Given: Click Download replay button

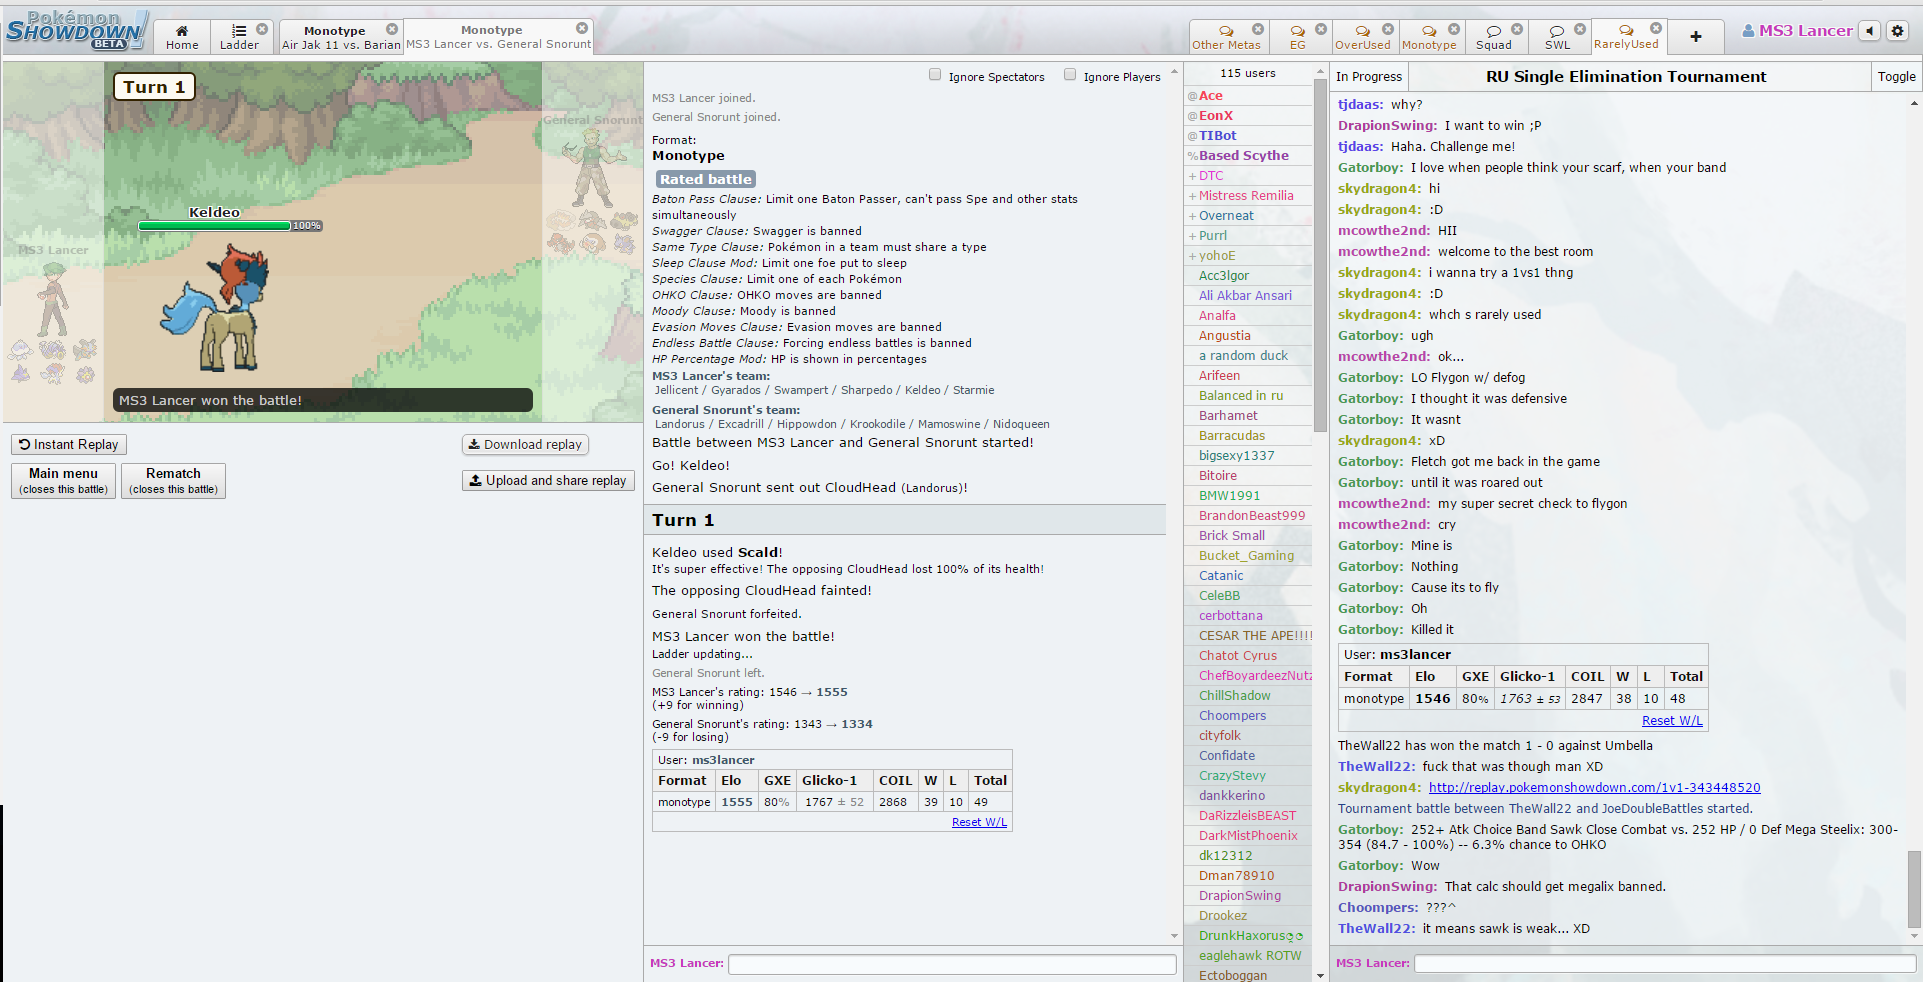Looking at the screenshot, I should (x=525, y=445).
